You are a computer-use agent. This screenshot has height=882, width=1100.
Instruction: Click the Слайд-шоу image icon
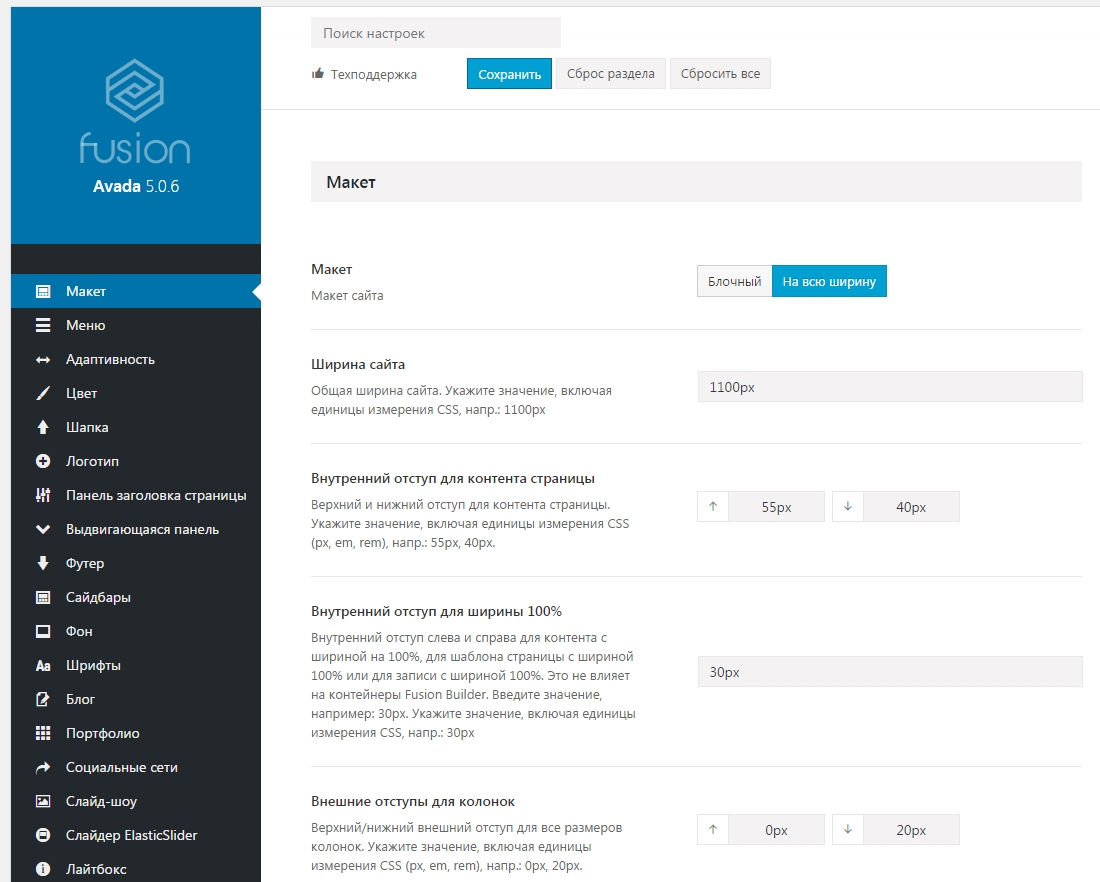pos(43,801)
